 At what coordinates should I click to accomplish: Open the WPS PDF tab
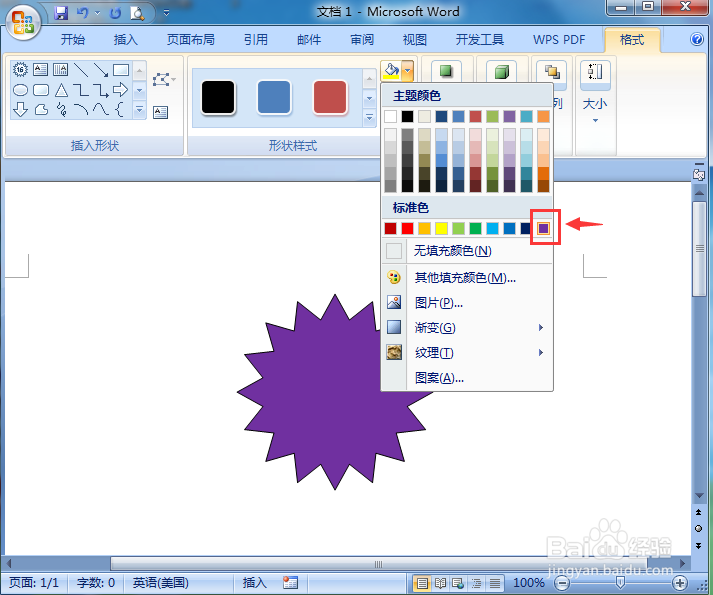(x=559, y=40)
